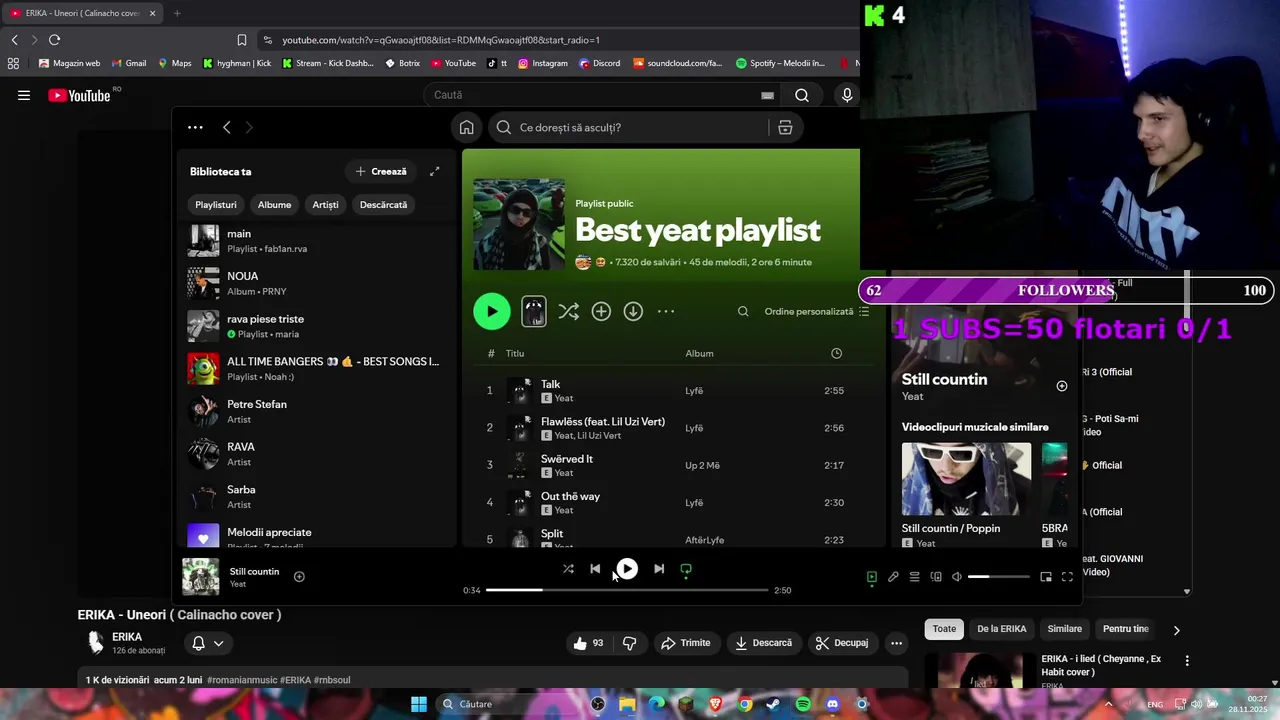Like the ERIKA video (93 likes)
Image resolution: width=1280 pixels, height=720 pixels.
click(x=588, y=643)
